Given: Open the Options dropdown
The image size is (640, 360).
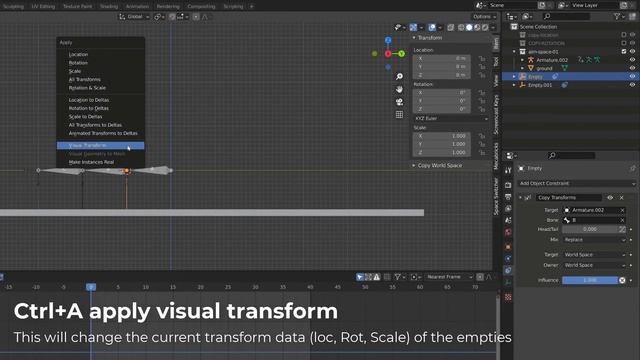Looking at the screenshot, I should coord(484,17).
